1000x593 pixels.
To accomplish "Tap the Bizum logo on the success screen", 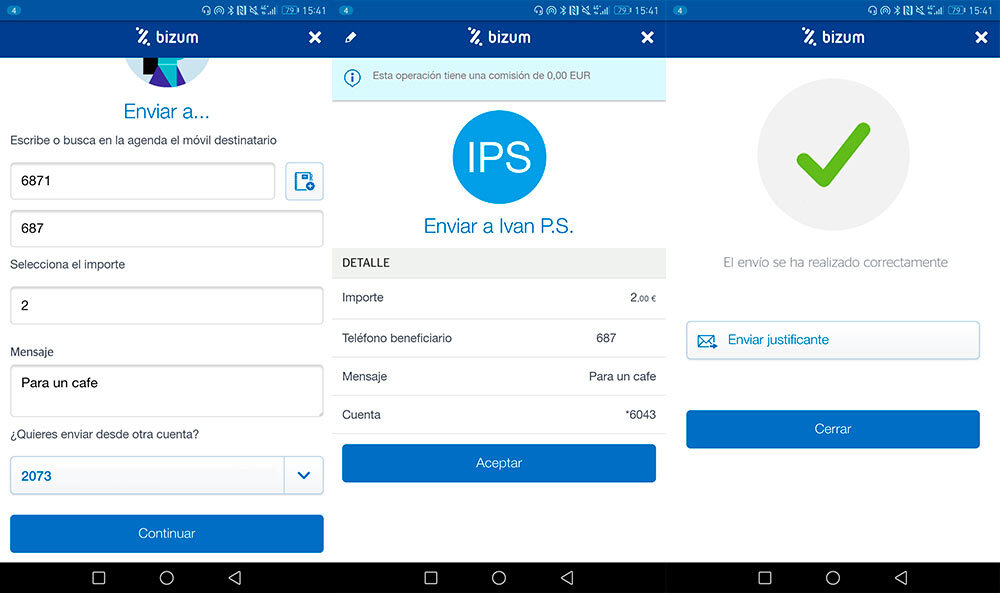I will click(833, 37).
